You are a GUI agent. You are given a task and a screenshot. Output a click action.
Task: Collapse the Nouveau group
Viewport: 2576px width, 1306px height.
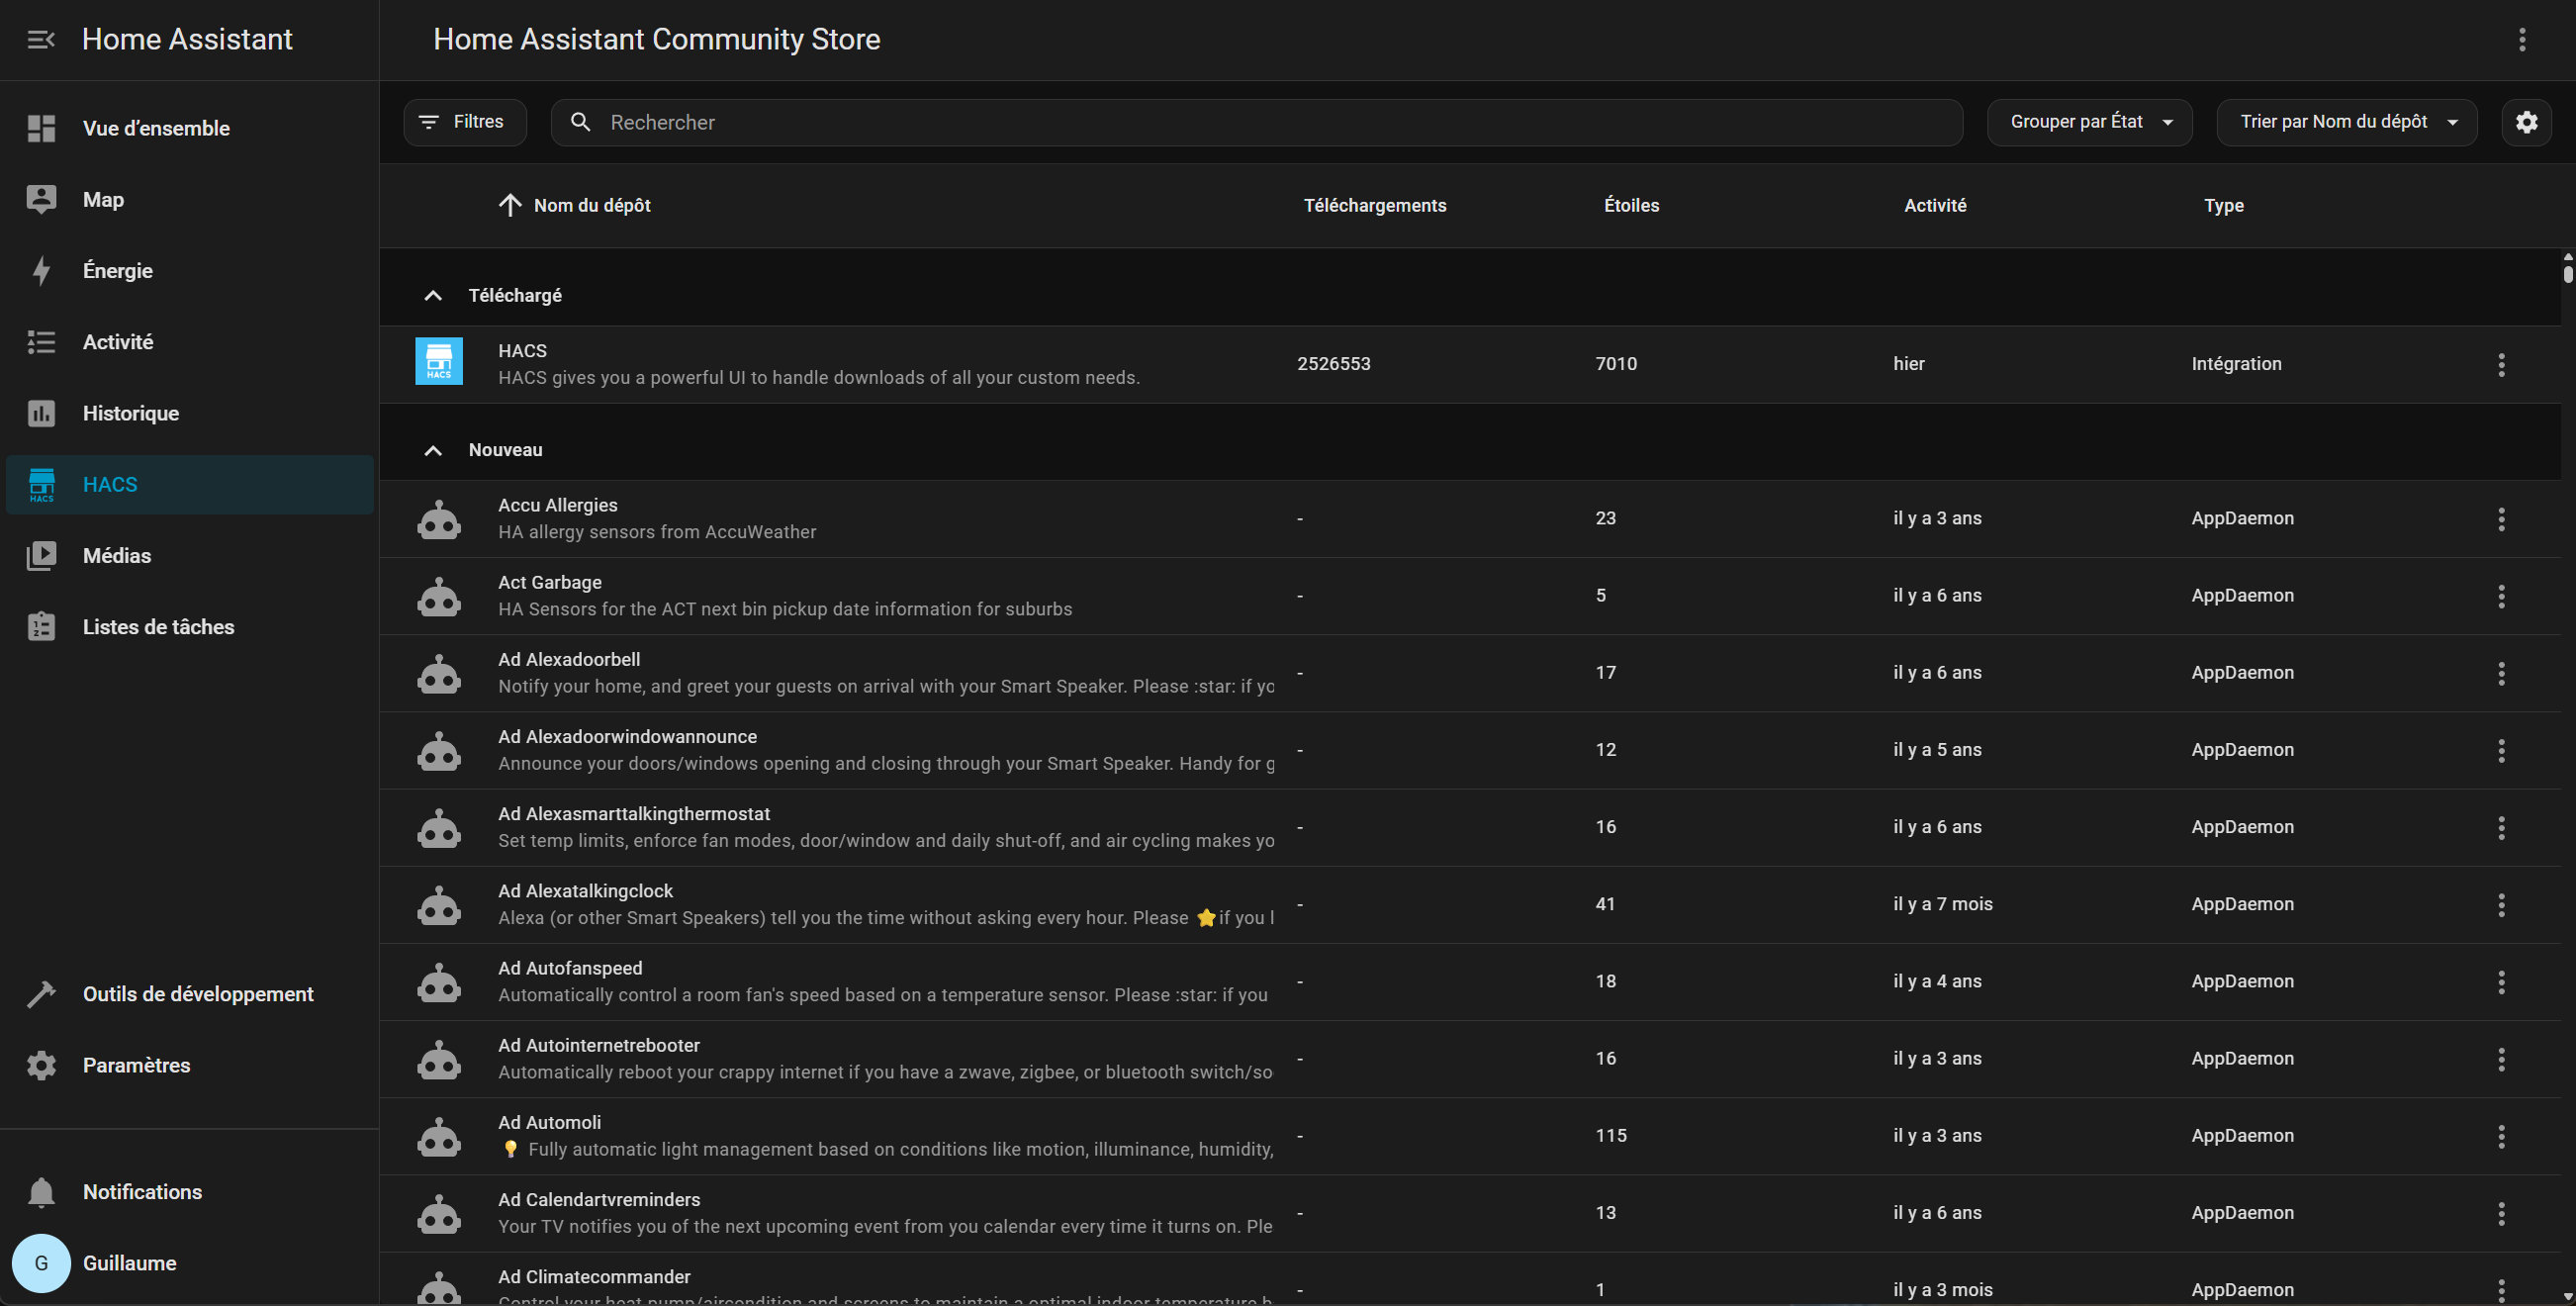click(x=433, y=450)
